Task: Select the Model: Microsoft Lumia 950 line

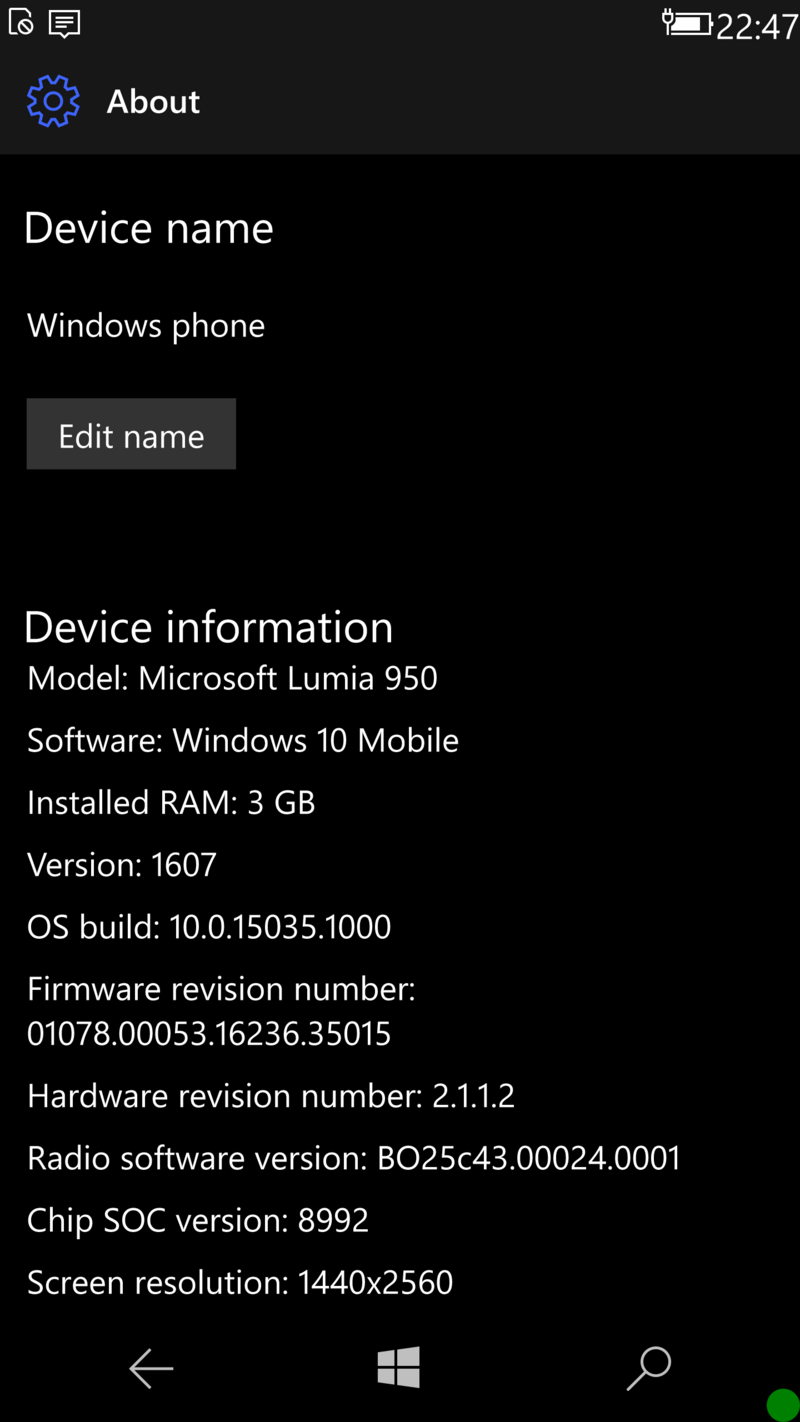Action: click(x=232, y=678)
